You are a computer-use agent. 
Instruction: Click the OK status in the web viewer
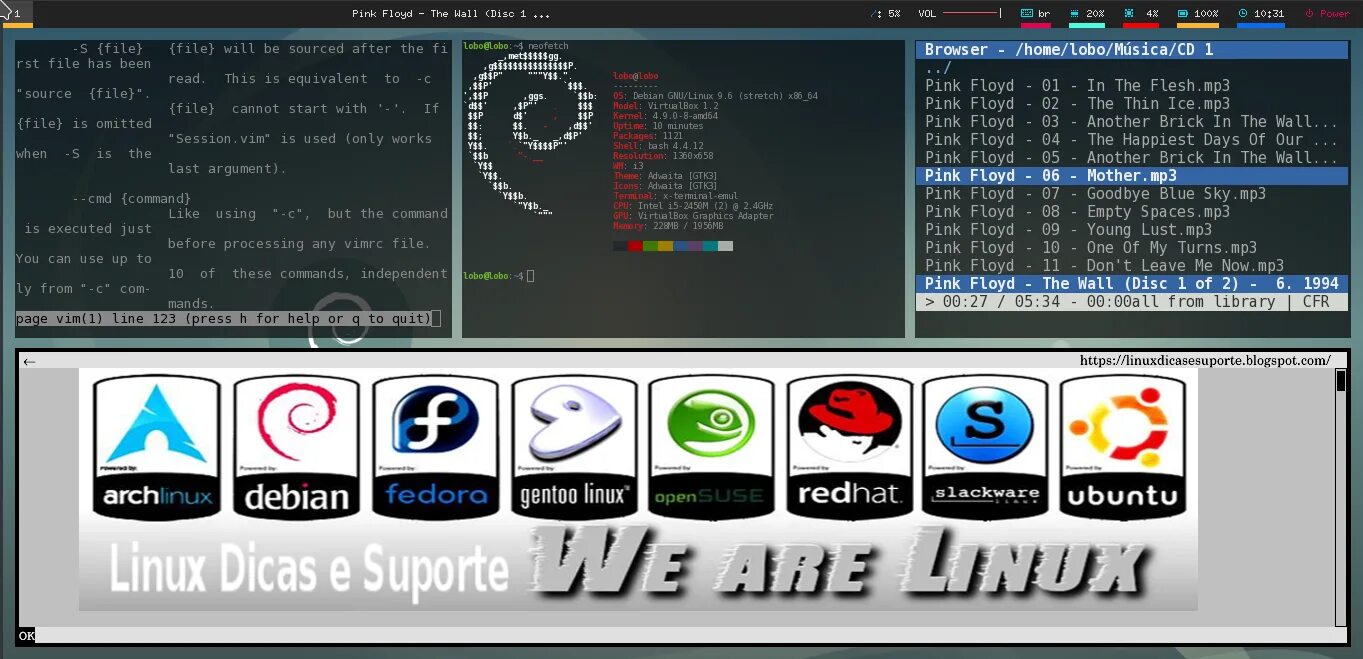26,635
